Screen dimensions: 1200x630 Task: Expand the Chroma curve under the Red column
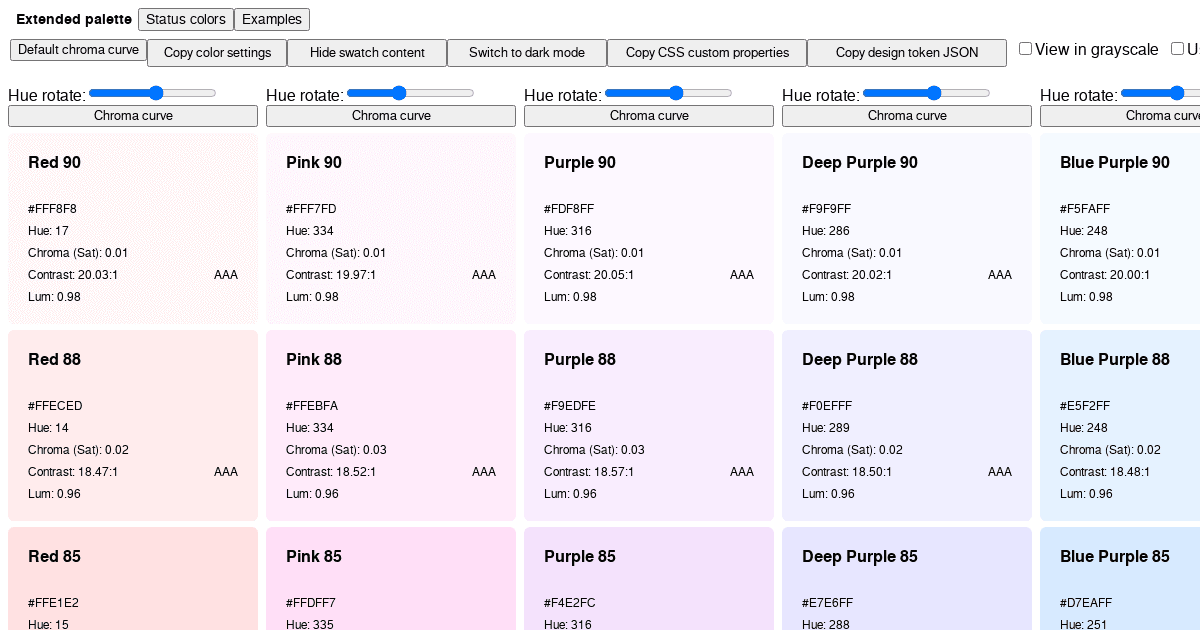click(132, 115)
